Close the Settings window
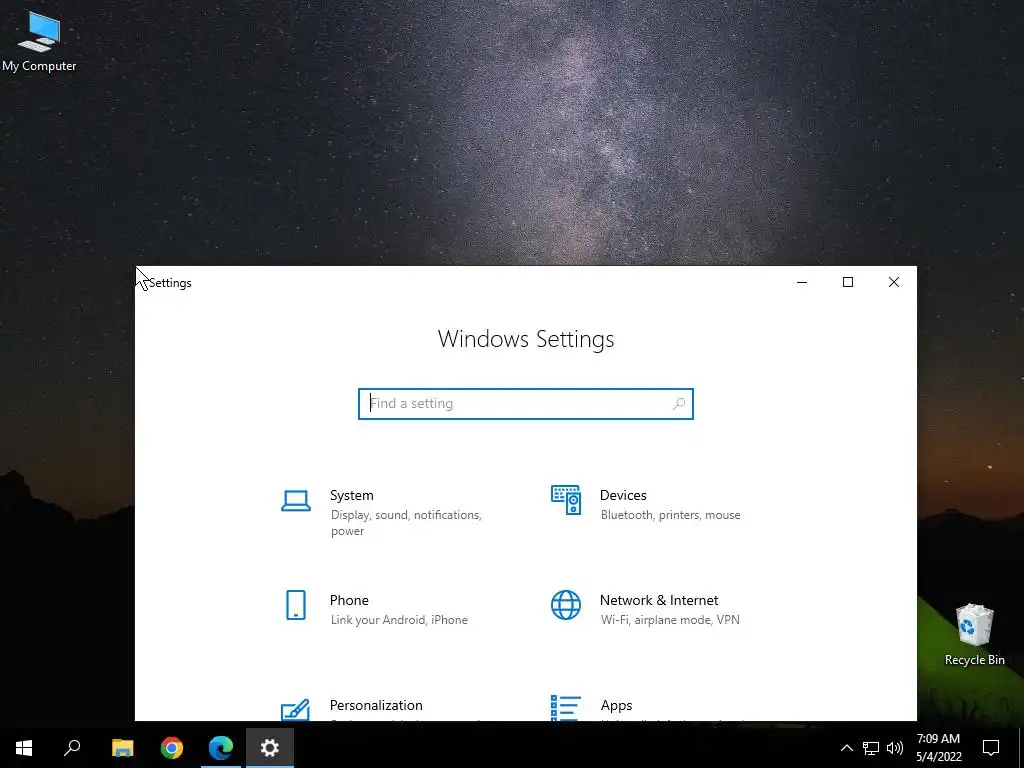Image resolution: width=1024 pixels, height=768 pixels. [894, 282]
